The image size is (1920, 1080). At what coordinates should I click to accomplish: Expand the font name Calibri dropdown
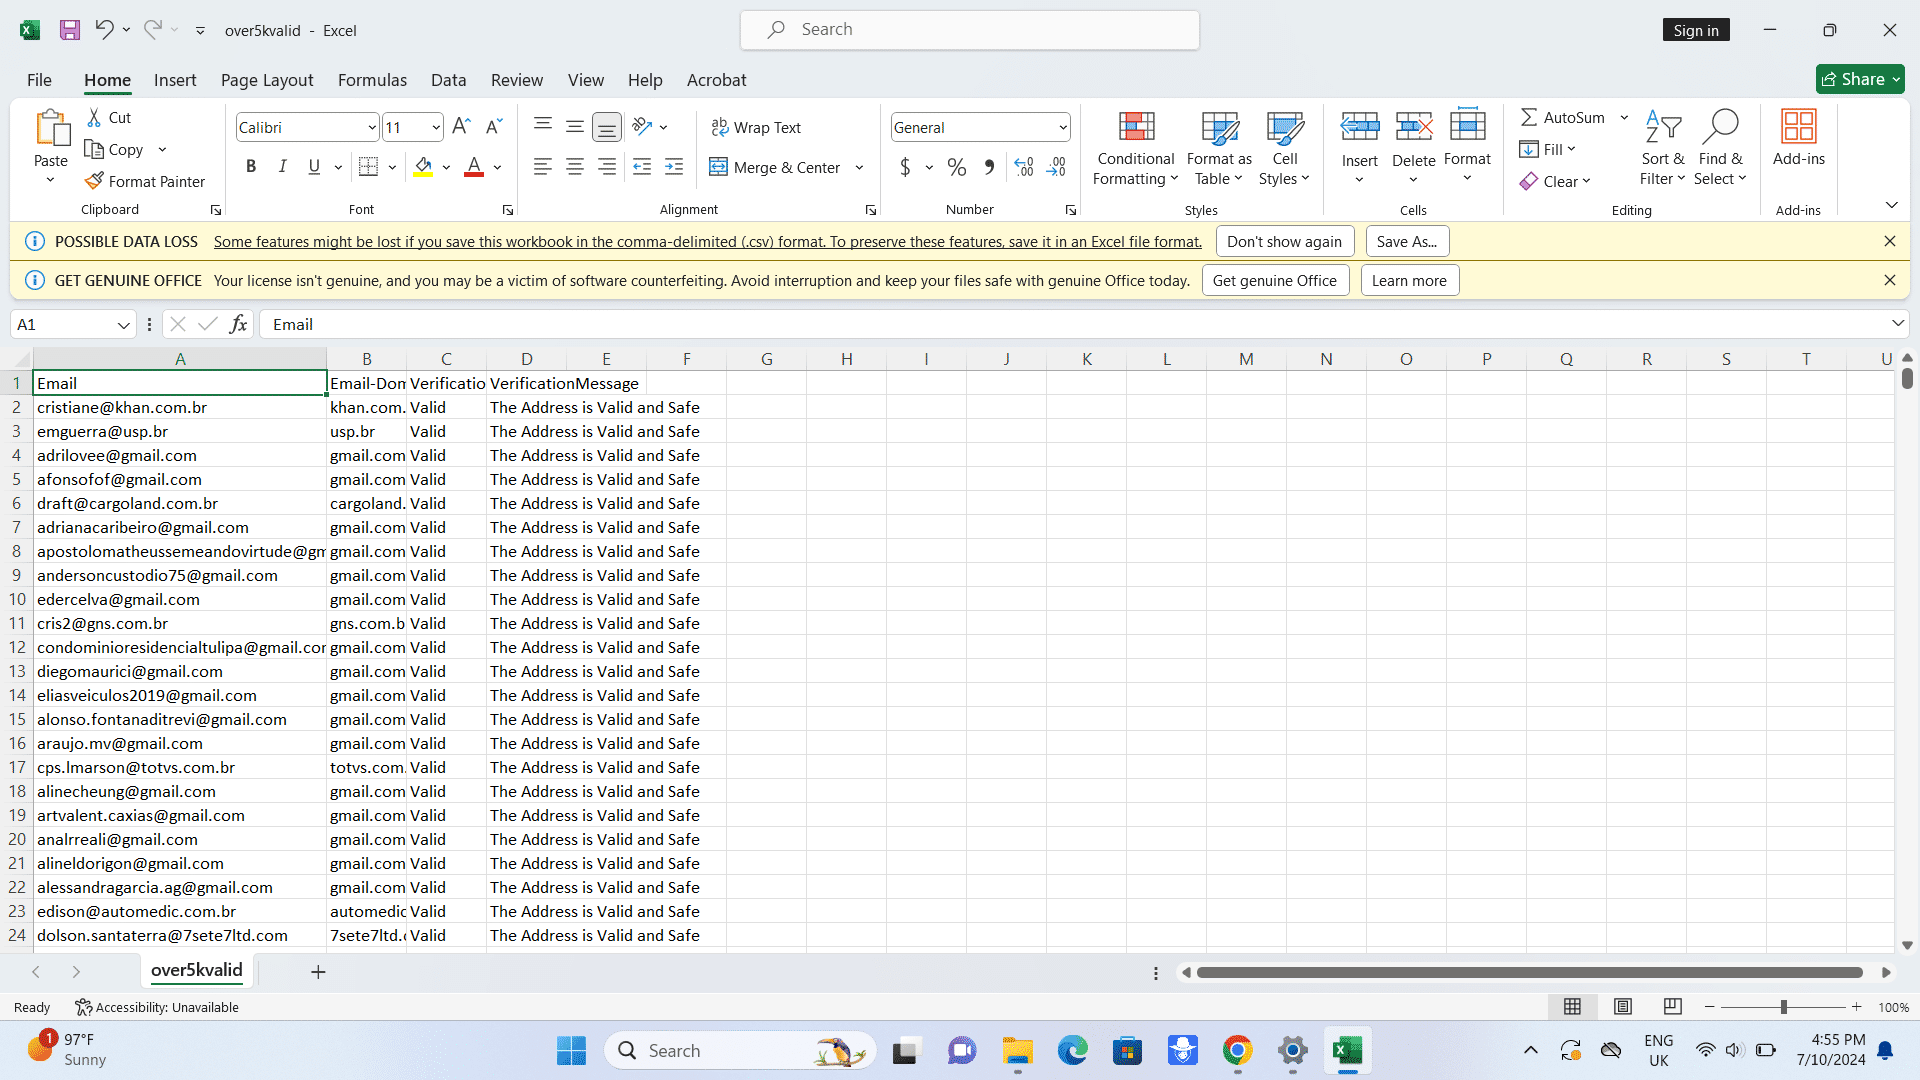[372, 127]
